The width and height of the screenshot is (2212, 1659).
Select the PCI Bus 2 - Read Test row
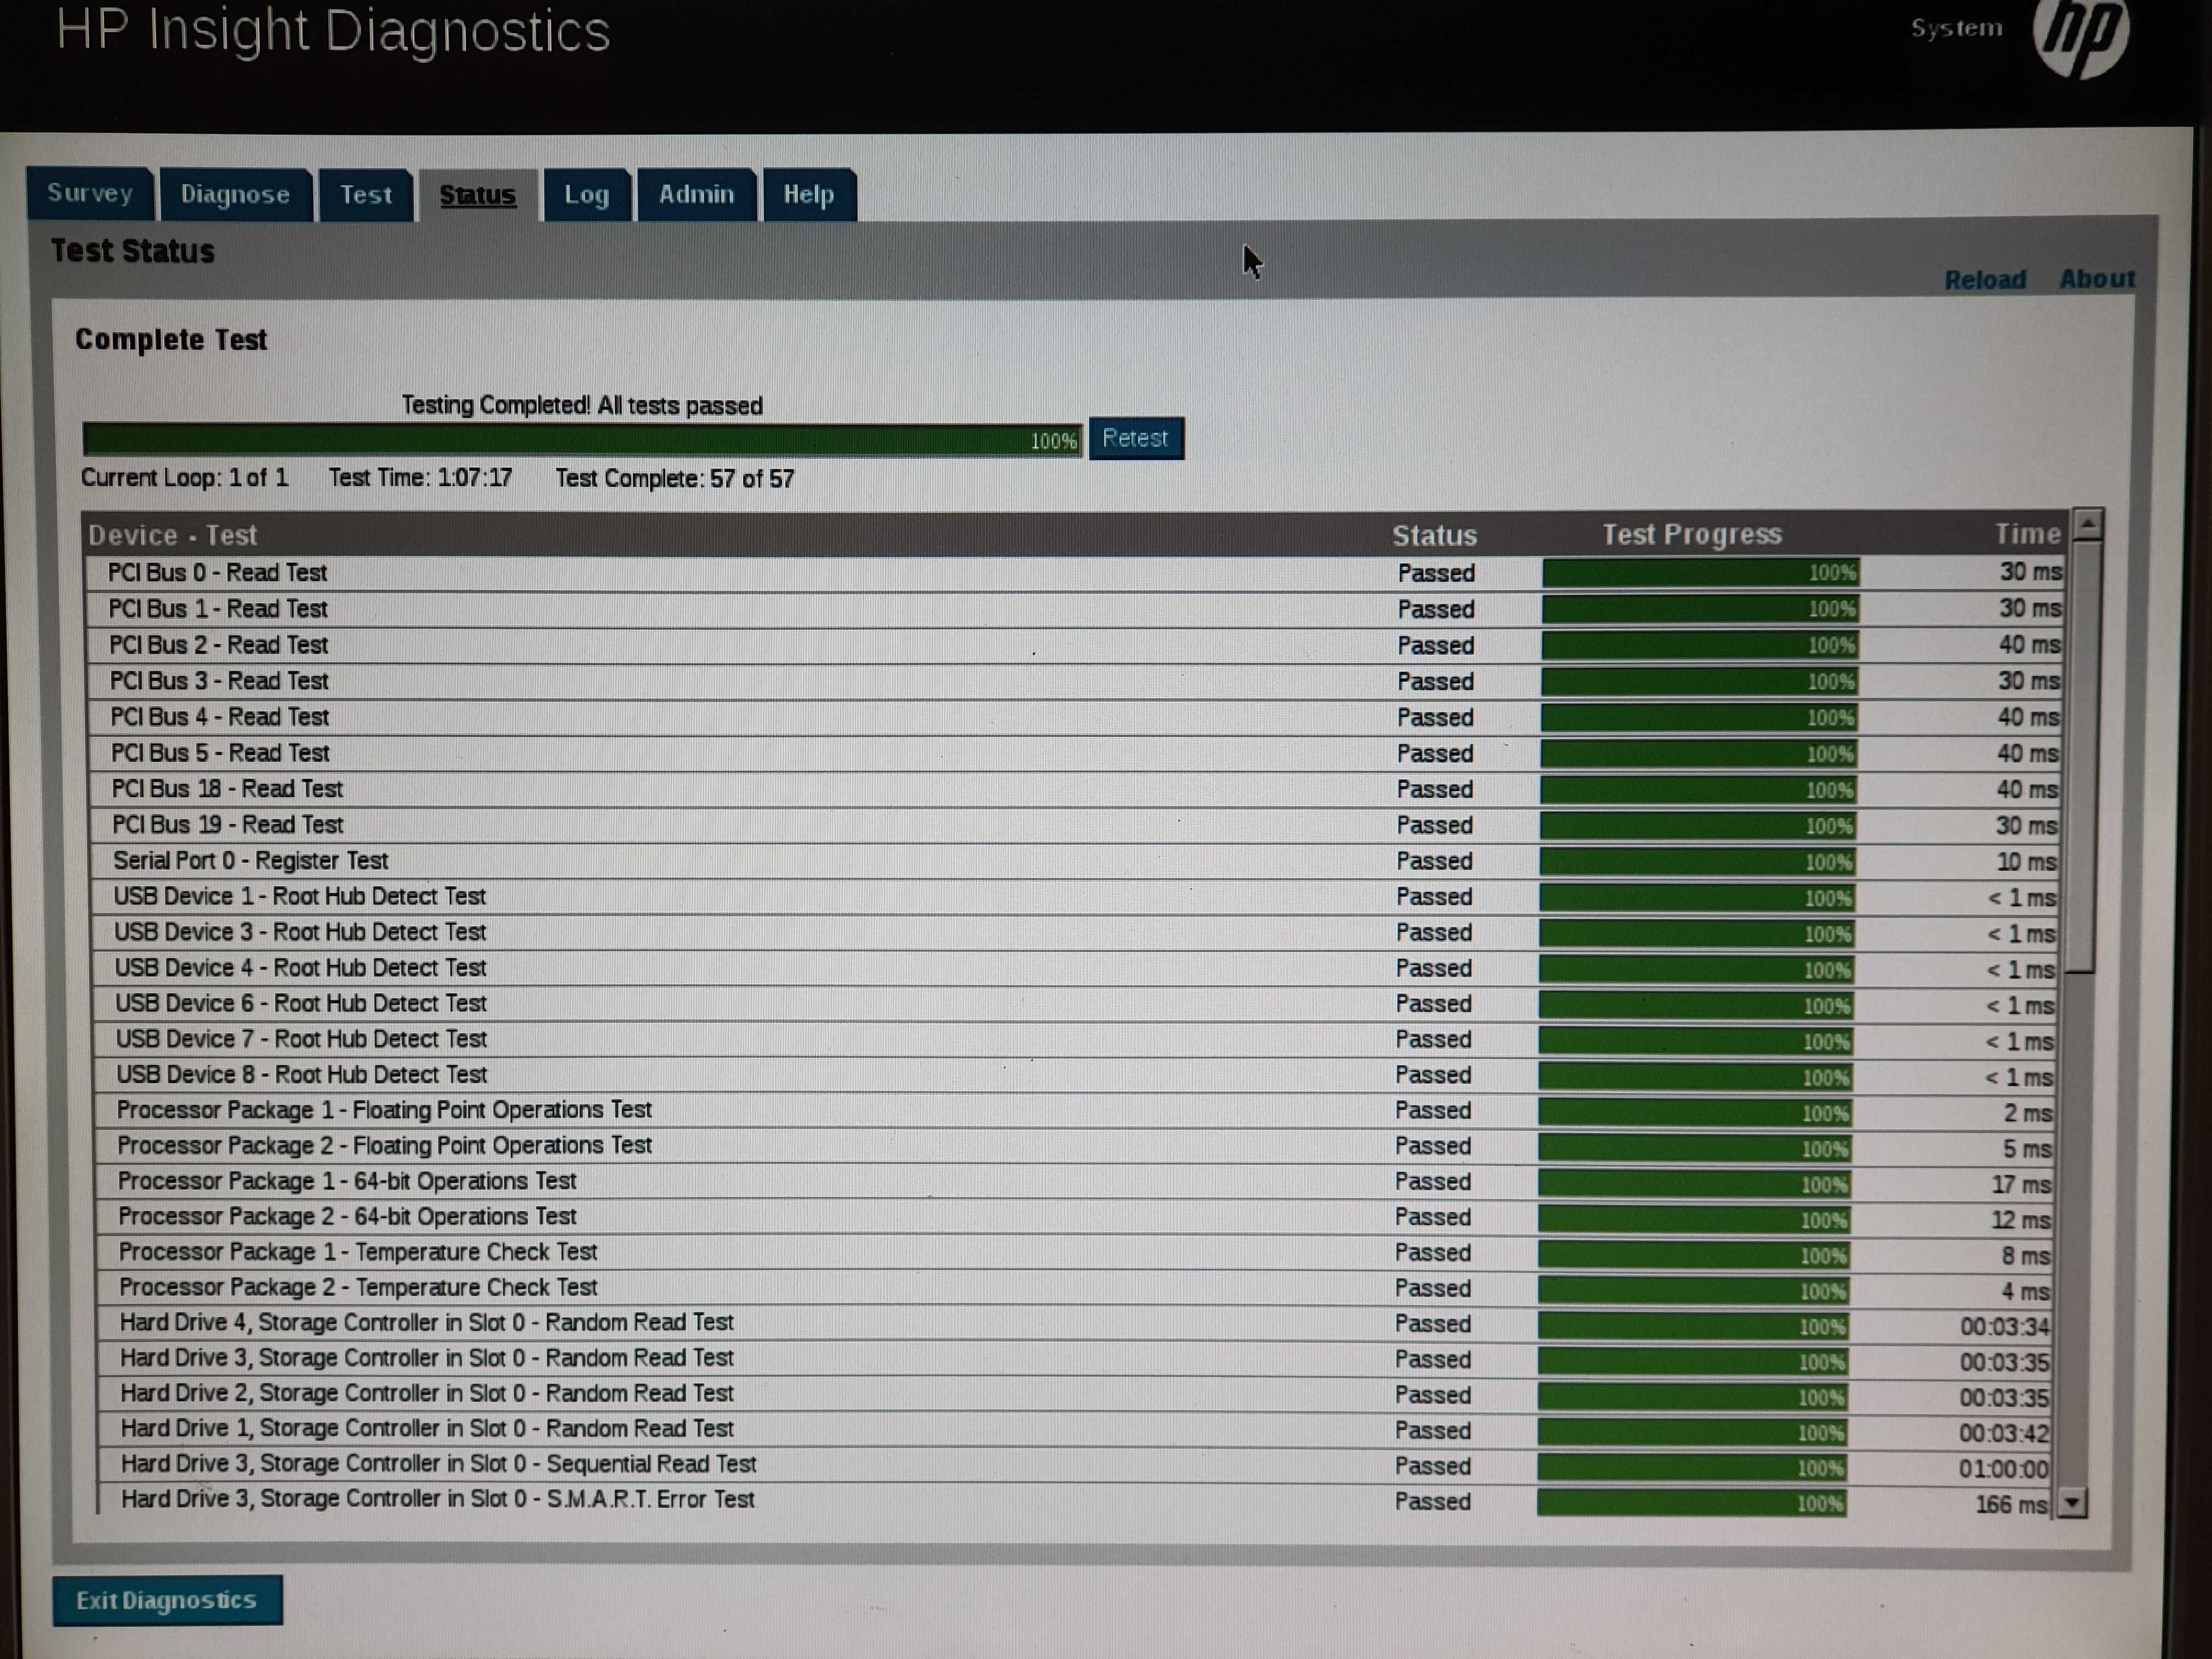coord(1076,645)
